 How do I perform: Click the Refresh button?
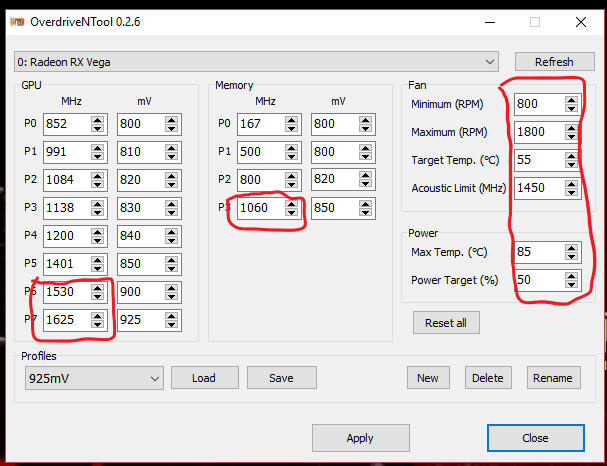554,62
